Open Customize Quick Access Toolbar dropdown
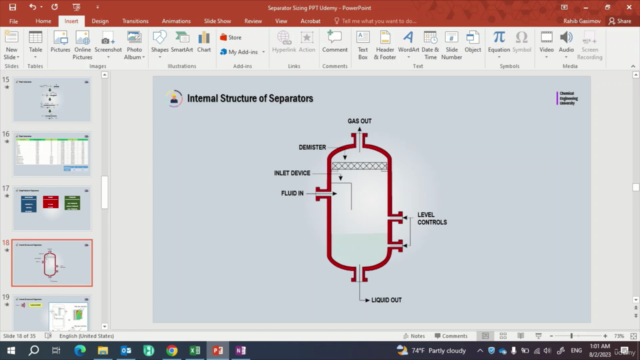The width and height of the screenshot is (640, 360). [x=97, y=7]
